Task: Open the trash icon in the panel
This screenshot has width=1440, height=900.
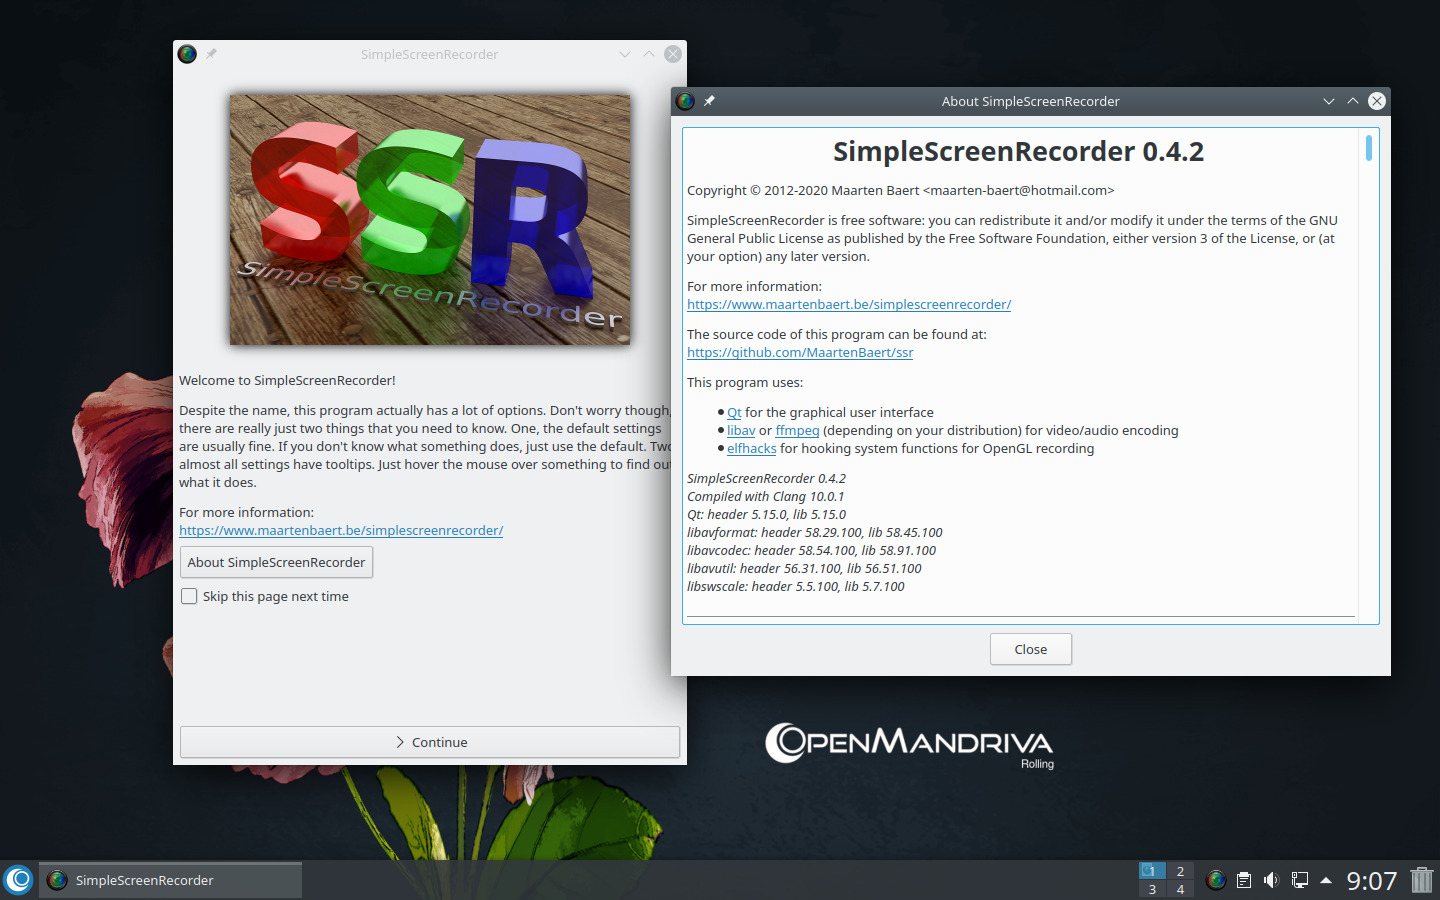Action: click(x=1422, y=880)
